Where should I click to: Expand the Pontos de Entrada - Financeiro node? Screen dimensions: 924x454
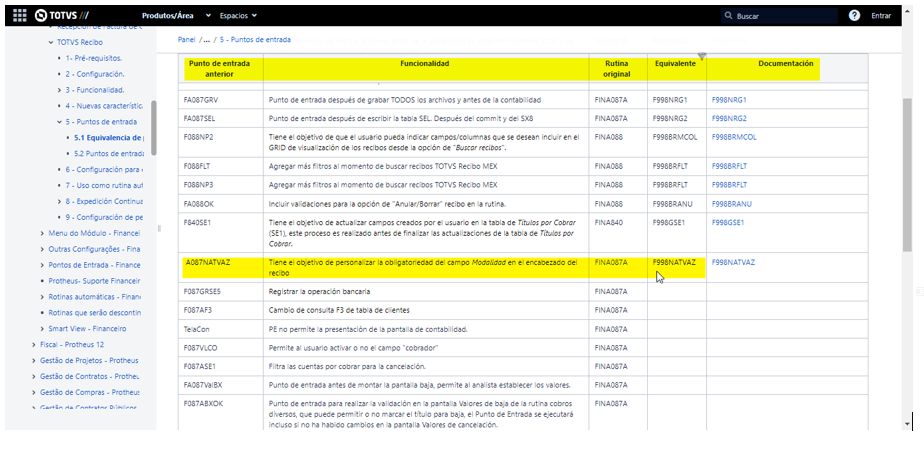click(x=42, y=265)
